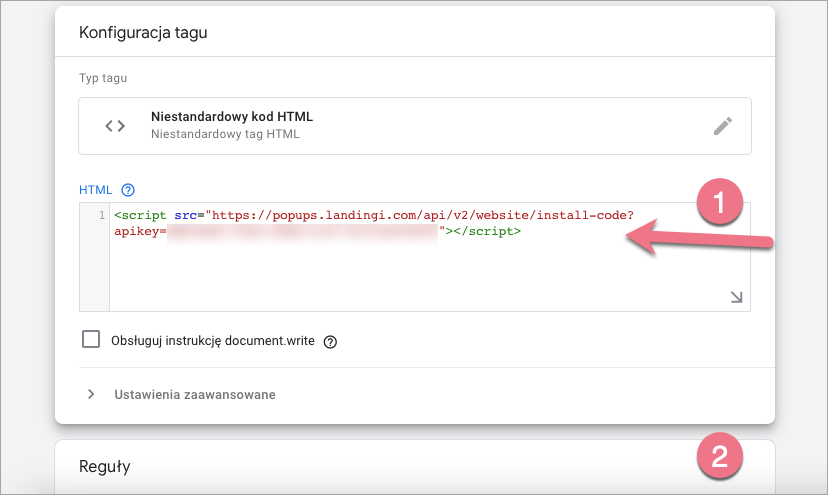Open the Reguły section panel
The image size is (828, 495).
105,466
